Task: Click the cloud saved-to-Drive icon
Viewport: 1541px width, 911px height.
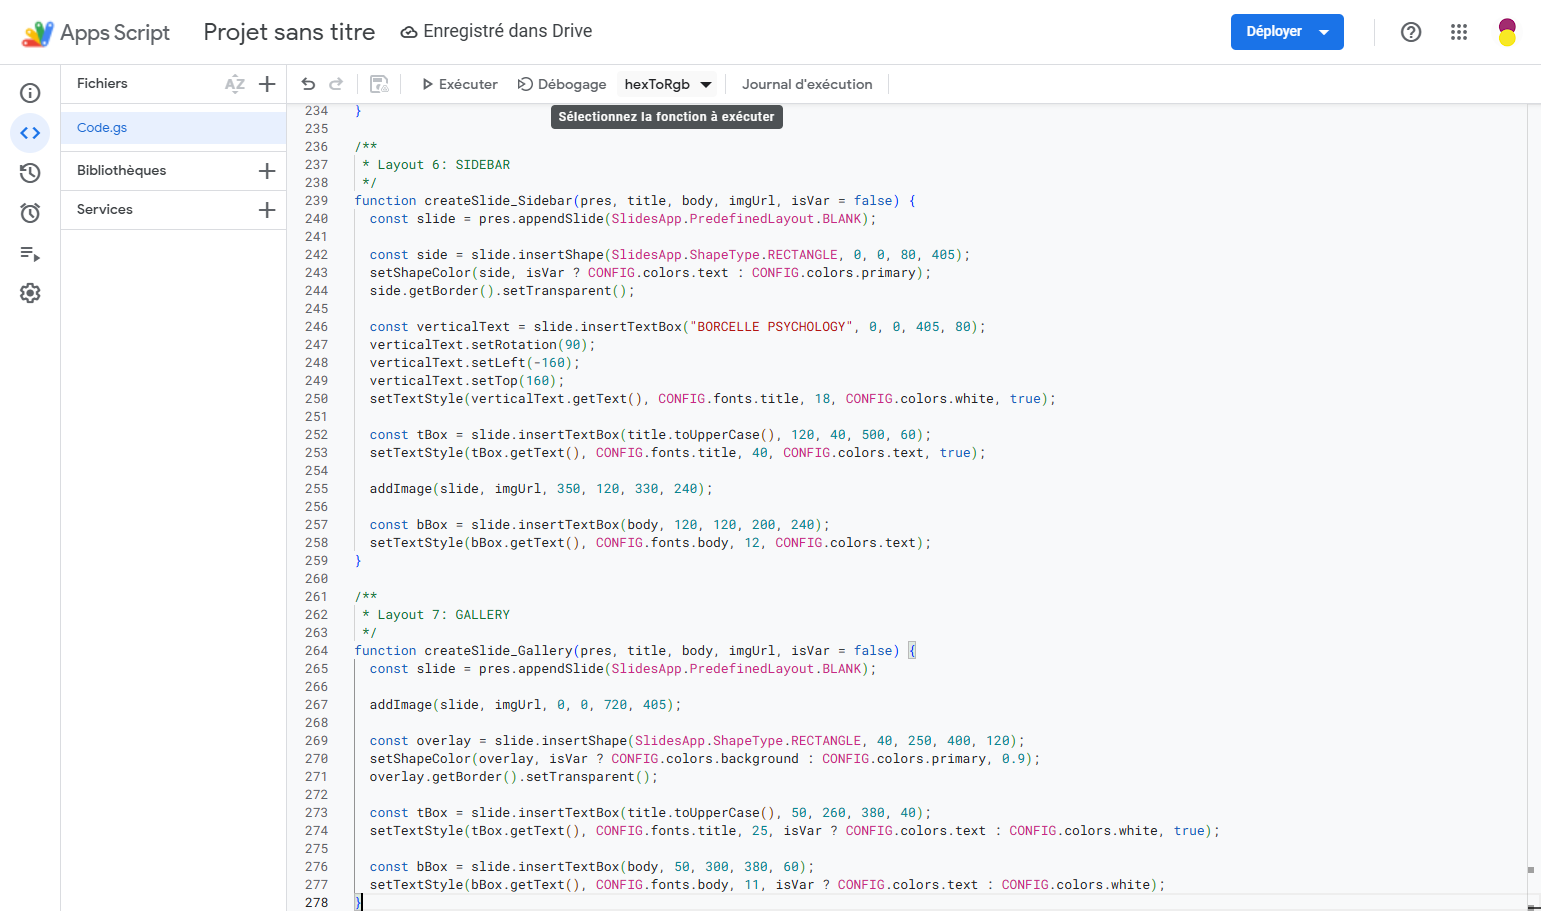Action: [408, 32]
